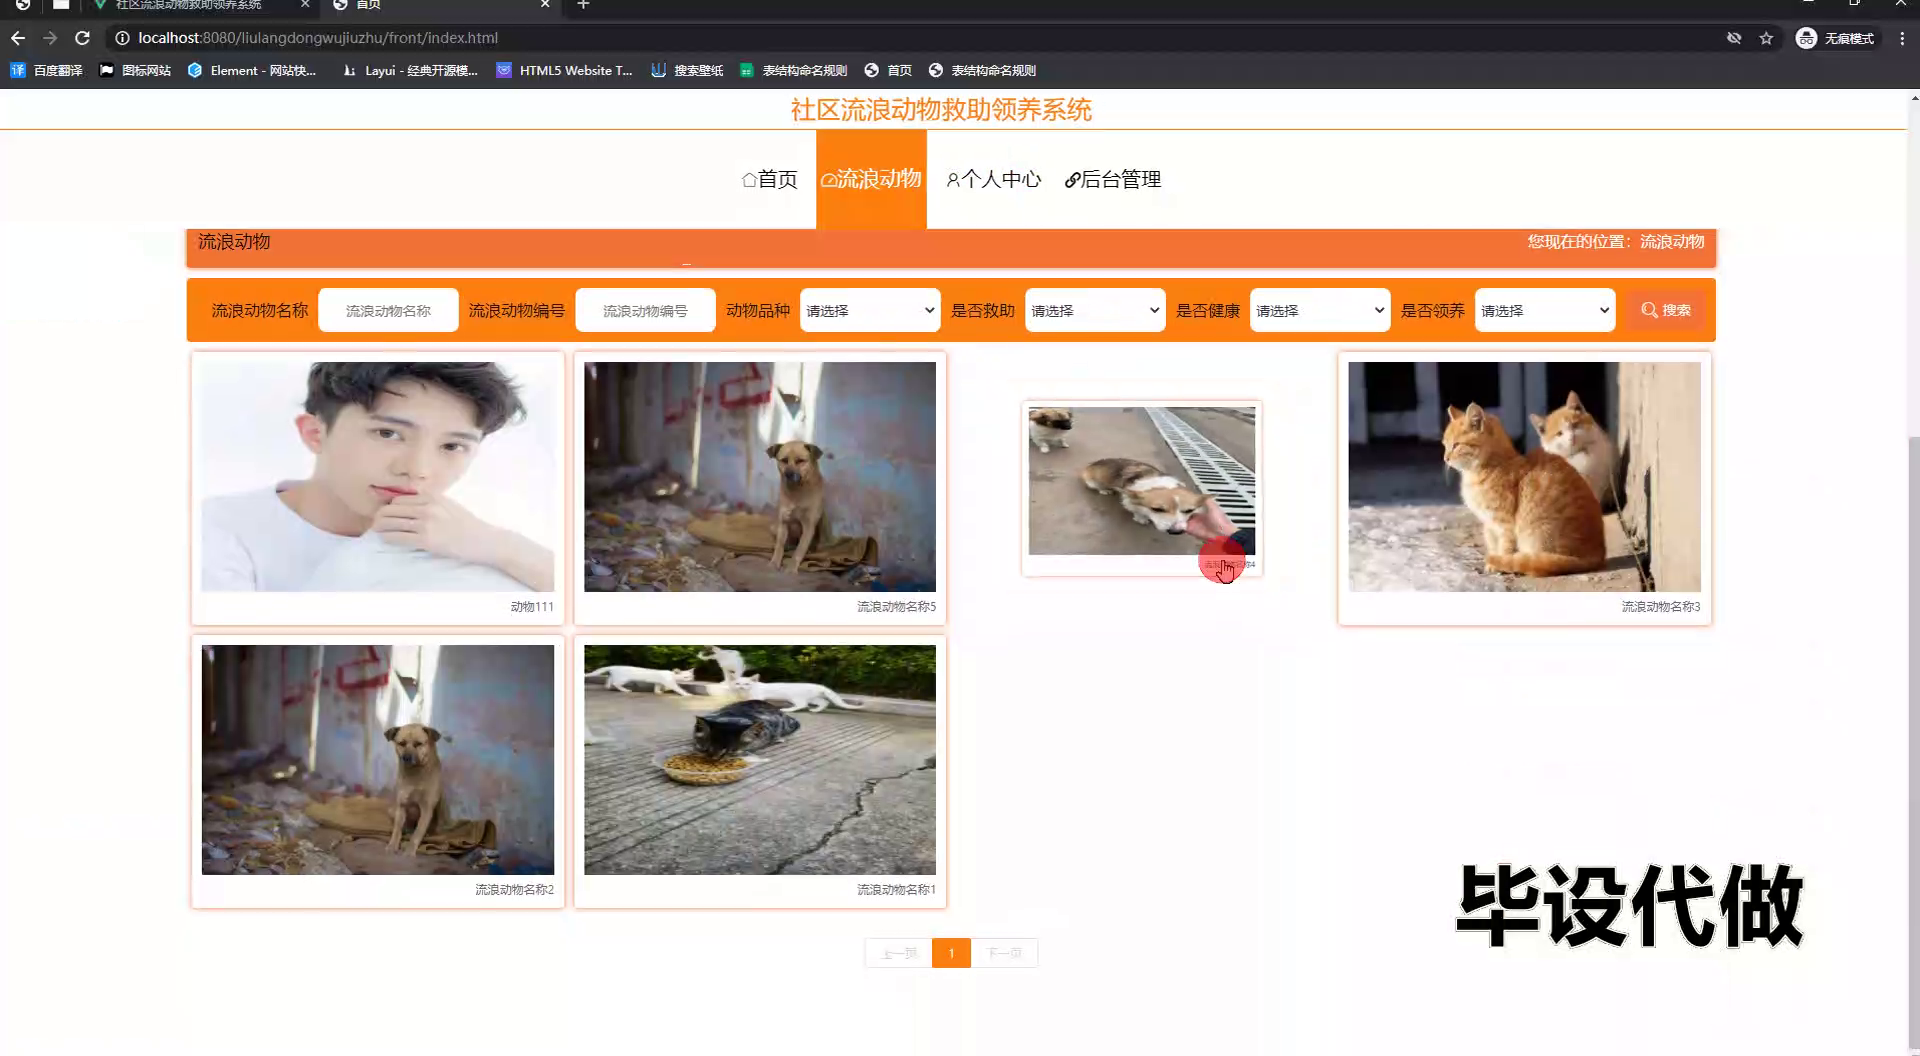The height and width of the screenshot is (1056, 1920).
Task: Open the corgi puppy card image
Action: click(x=1142, y=481)
